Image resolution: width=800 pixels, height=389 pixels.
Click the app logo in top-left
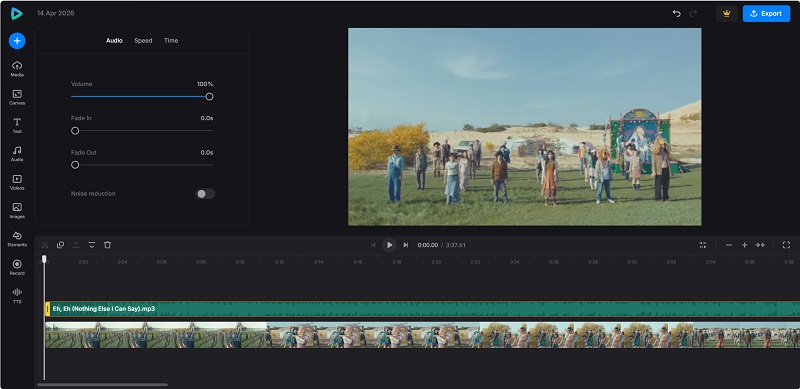[17, 14]
